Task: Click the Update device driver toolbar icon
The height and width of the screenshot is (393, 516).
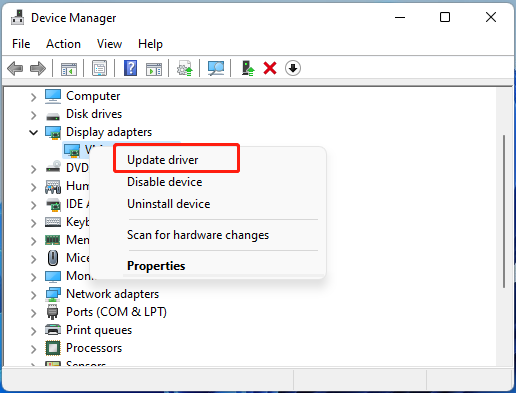Action: pyautogui.click(x=185, y=68)
